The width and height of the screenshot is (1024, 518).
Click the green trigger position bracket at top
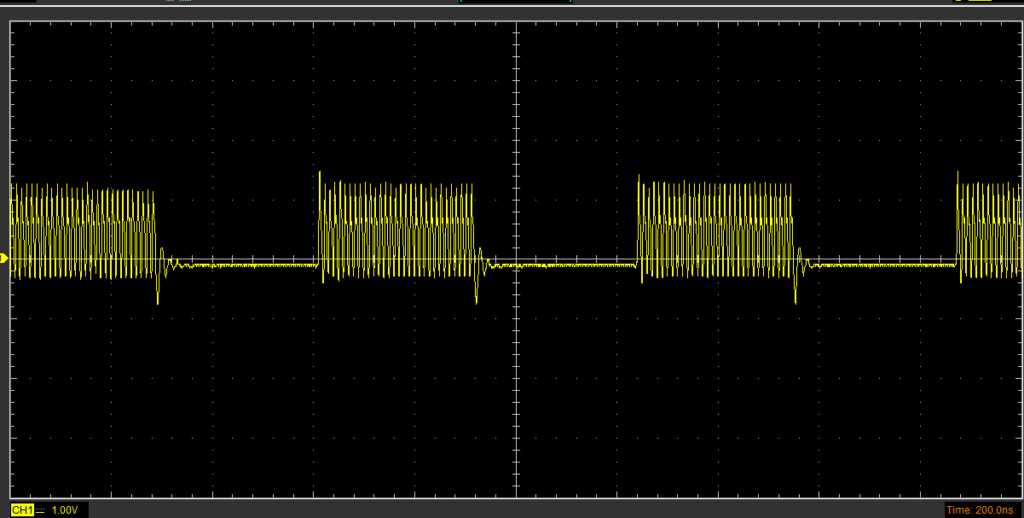click(x=462, y=2)
